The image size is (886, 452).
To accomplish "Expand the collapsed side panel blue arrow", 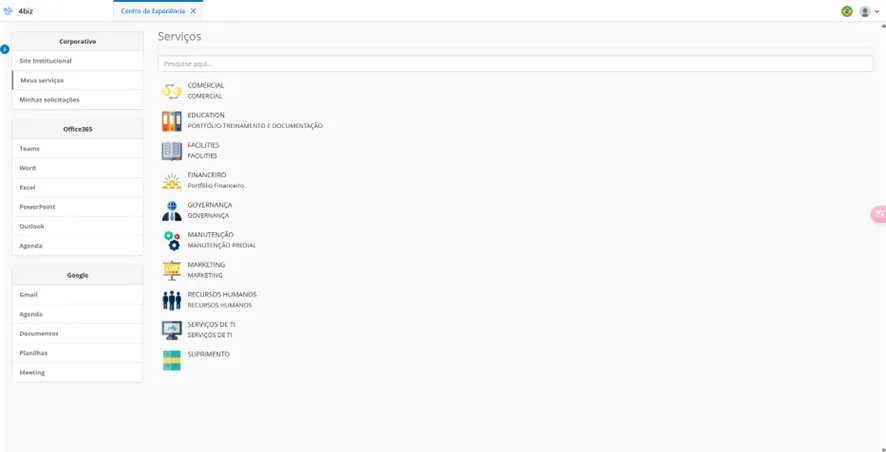I will [x=5, y=49].
